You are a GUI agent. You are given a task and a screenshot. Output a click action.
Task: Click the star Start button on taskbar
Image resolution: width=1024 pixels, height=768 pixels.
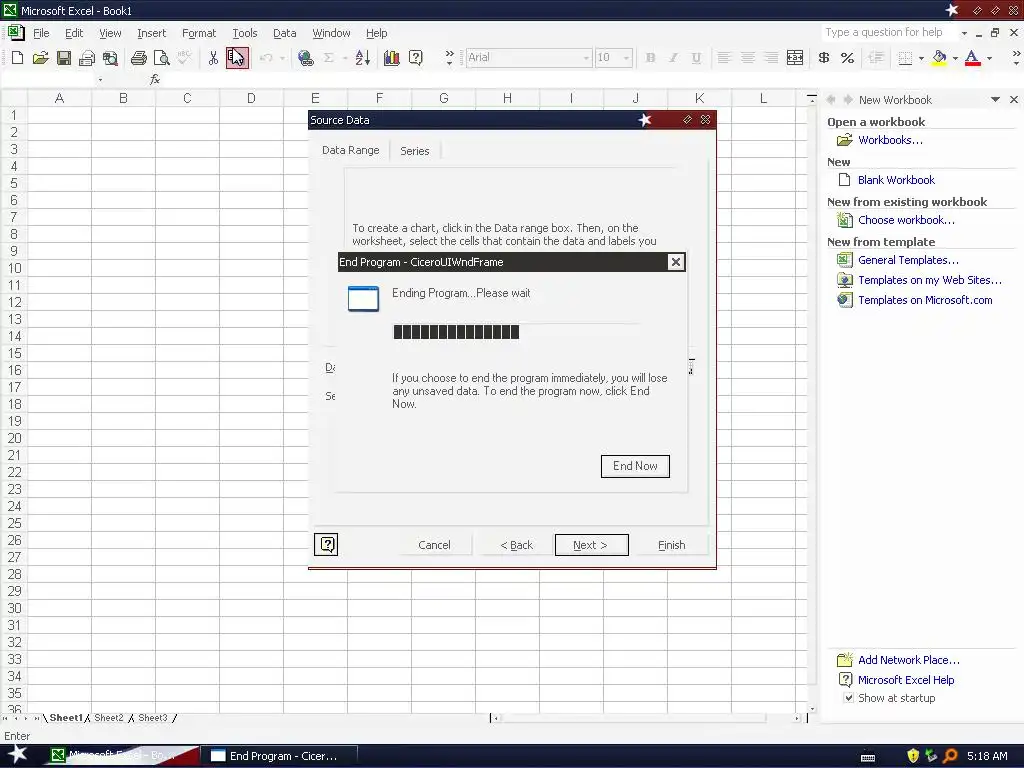[18, 755]
